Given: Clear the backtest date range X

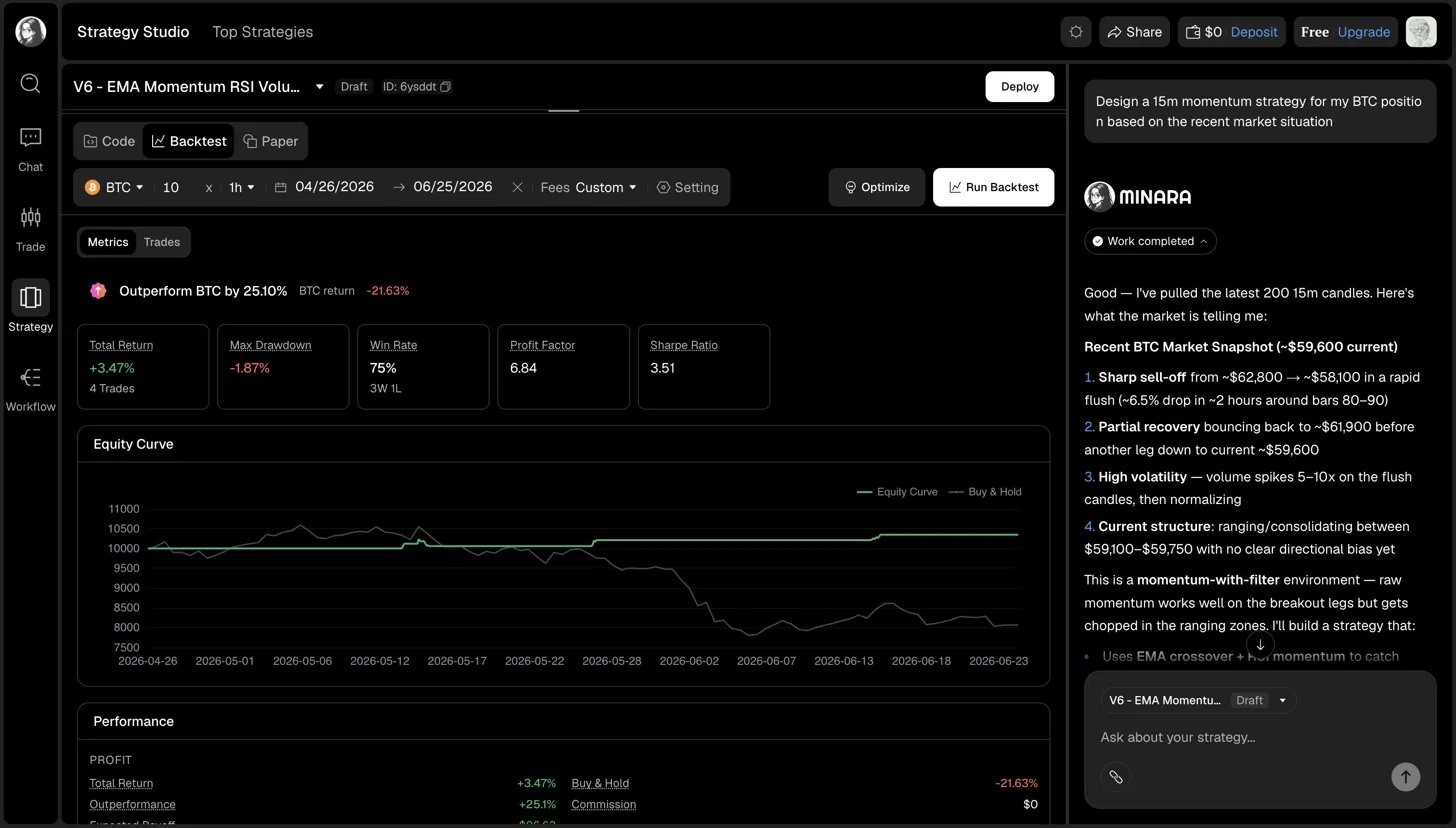Looking at the screenshot, I should coord(517,187).
